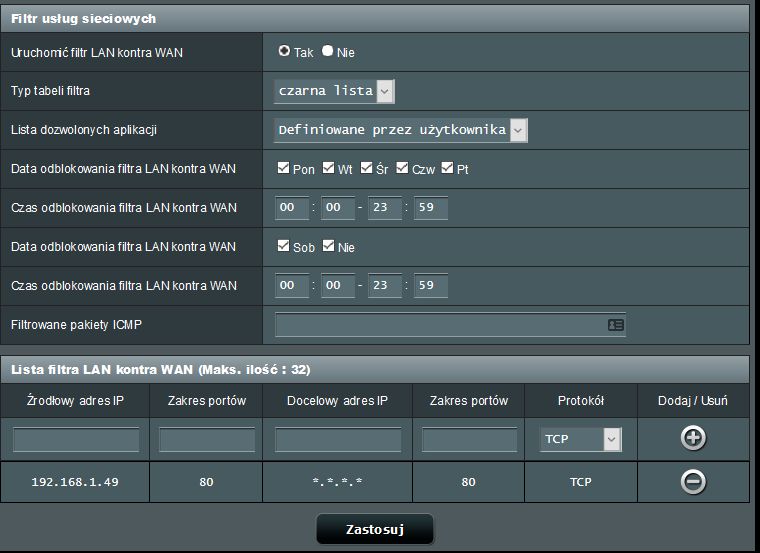Toggle the Wt weekday checkbox
This screenshot has width=760, height=553.
pos(328,168)
